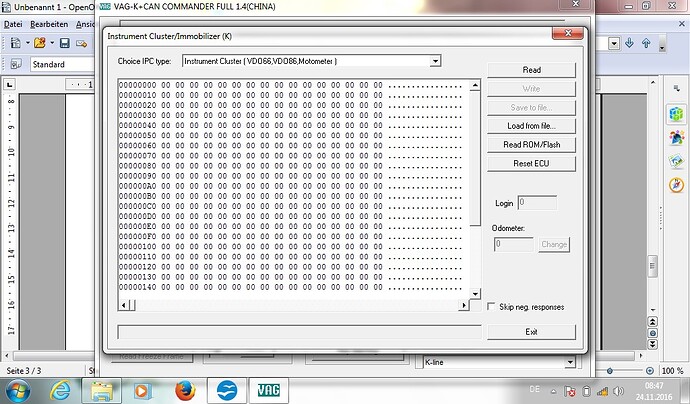This screenshot has width=690, height=404.
Task: Open the dropdown arrow beside New document icon
Action: coord(28,43)
